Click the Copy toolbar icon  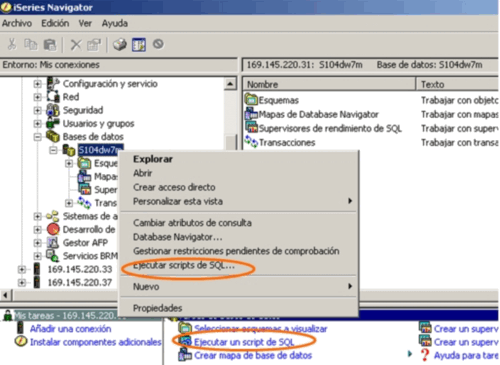(31, 44)
